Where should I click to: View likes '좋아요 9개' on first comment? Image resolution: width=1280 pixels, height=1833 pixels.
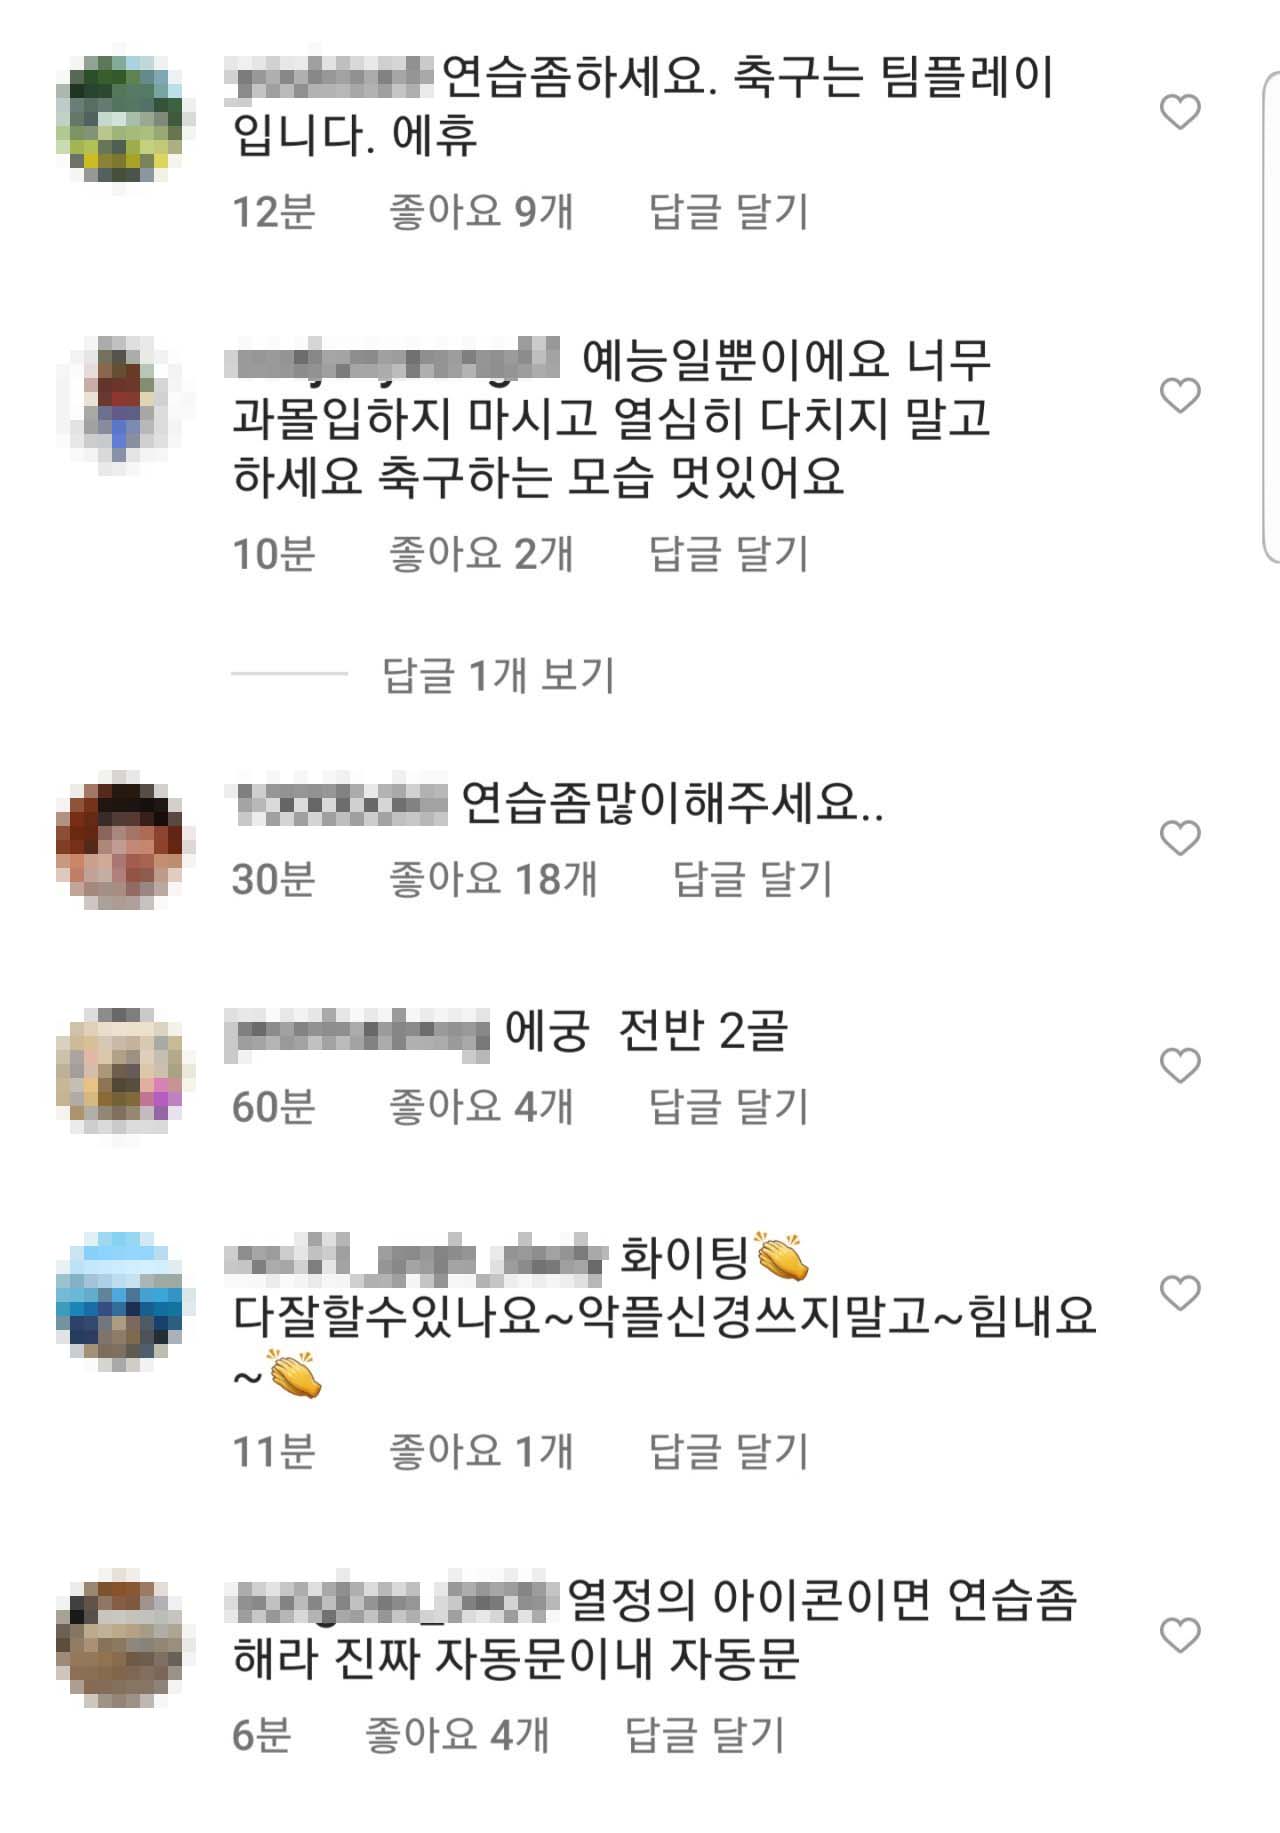coord(481,211)
